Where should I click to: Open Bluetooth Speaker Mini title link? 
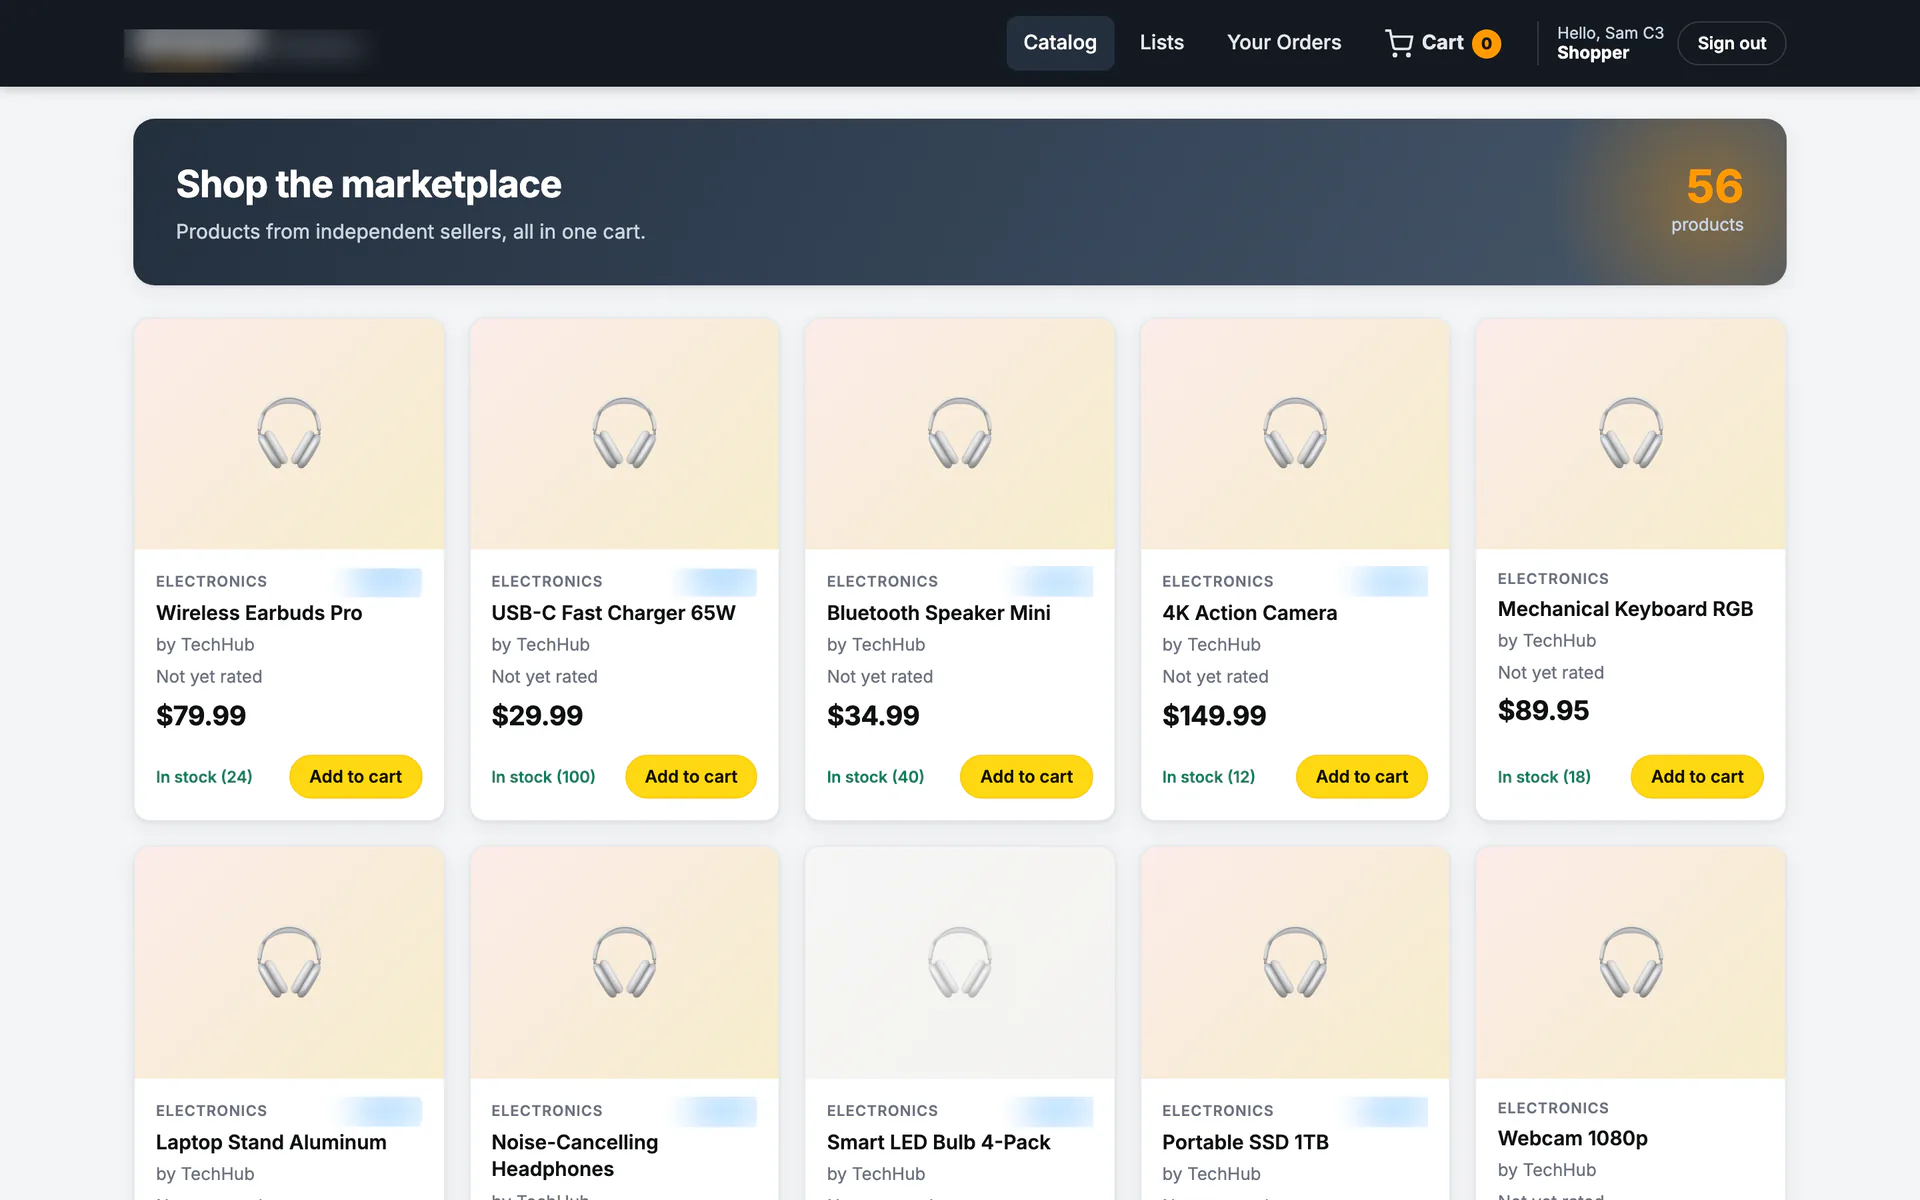pos(938,613)
